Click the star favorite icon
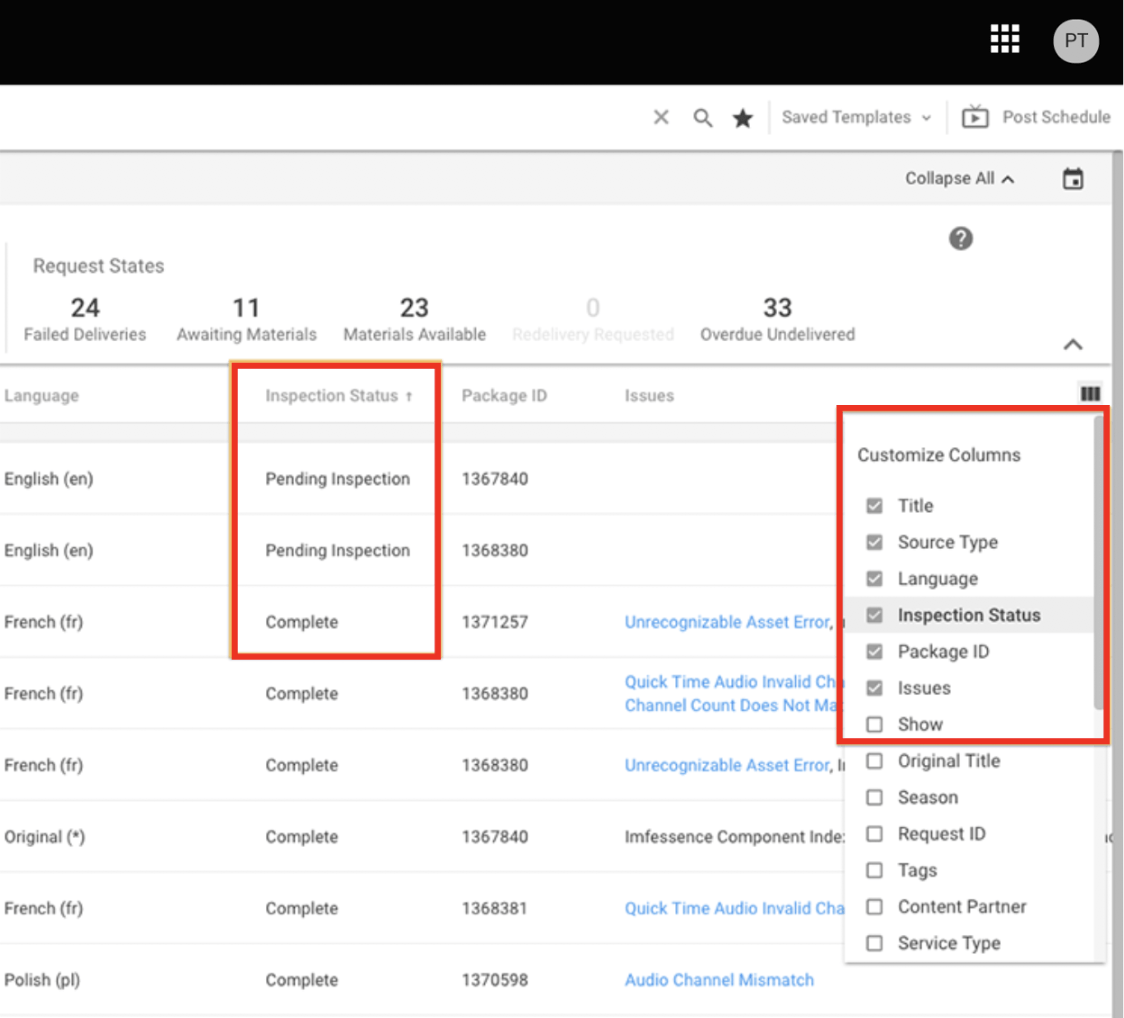 click(744, 117)
